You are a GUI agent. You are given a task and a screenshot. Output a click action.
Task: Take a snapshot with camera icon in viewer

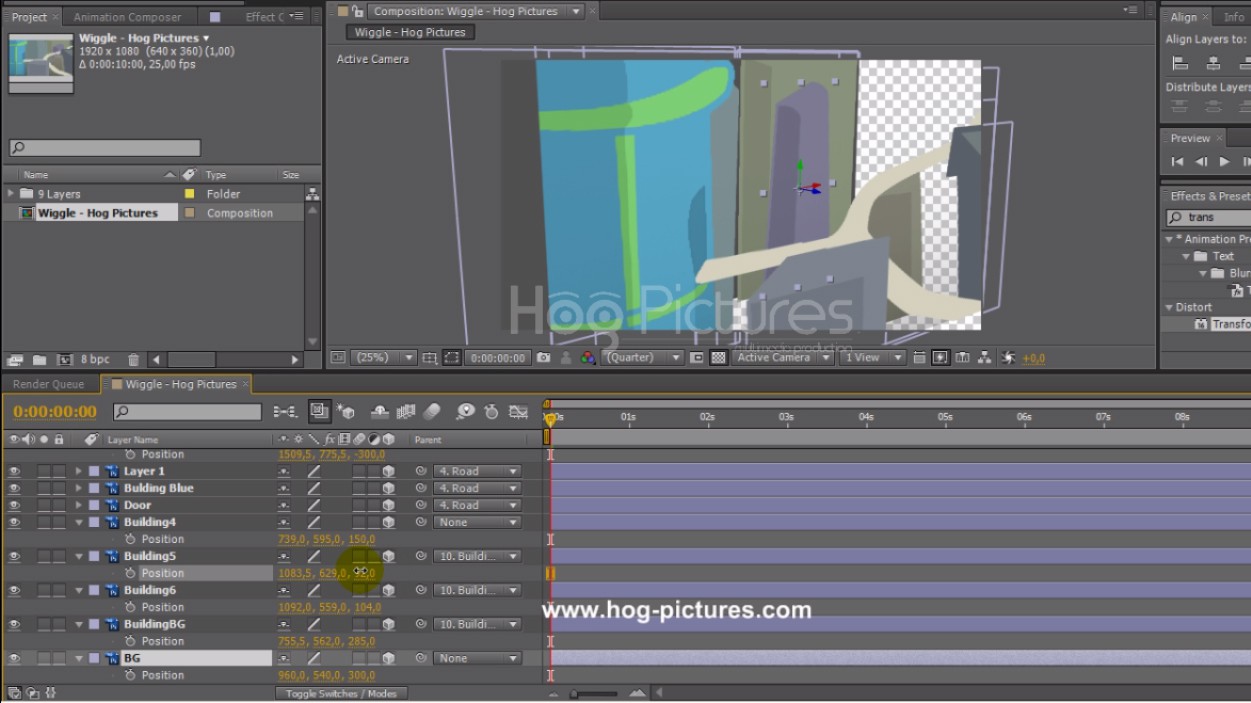tap(543, 357)
